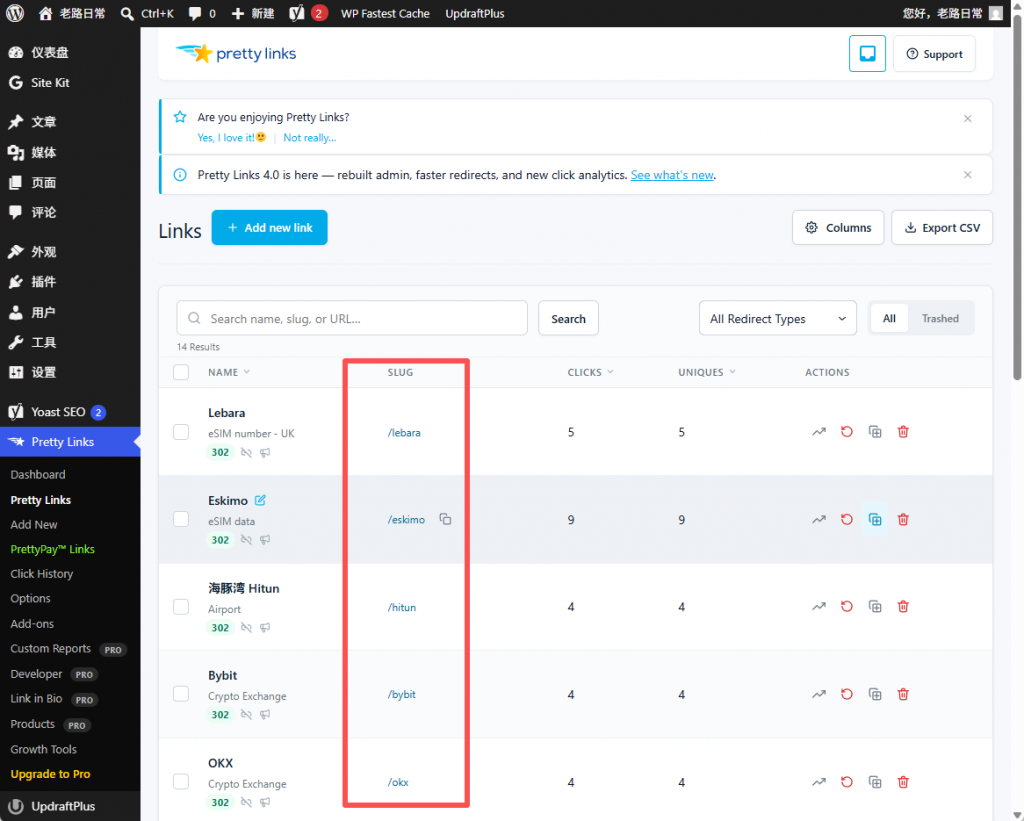1024x821 pixels.
Task: Delete the Eskimo link
Action: (x=903, y=519)
